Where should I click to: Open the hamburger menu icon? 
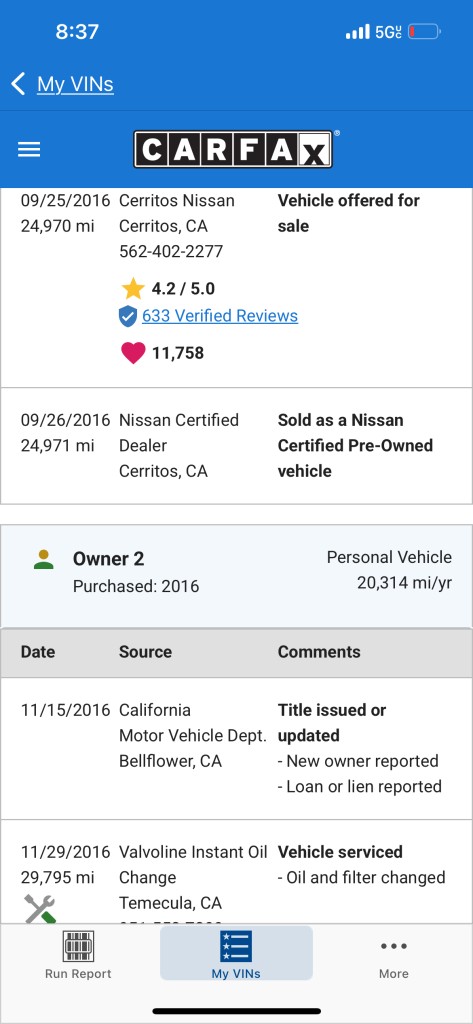click(x=29, y=150)
